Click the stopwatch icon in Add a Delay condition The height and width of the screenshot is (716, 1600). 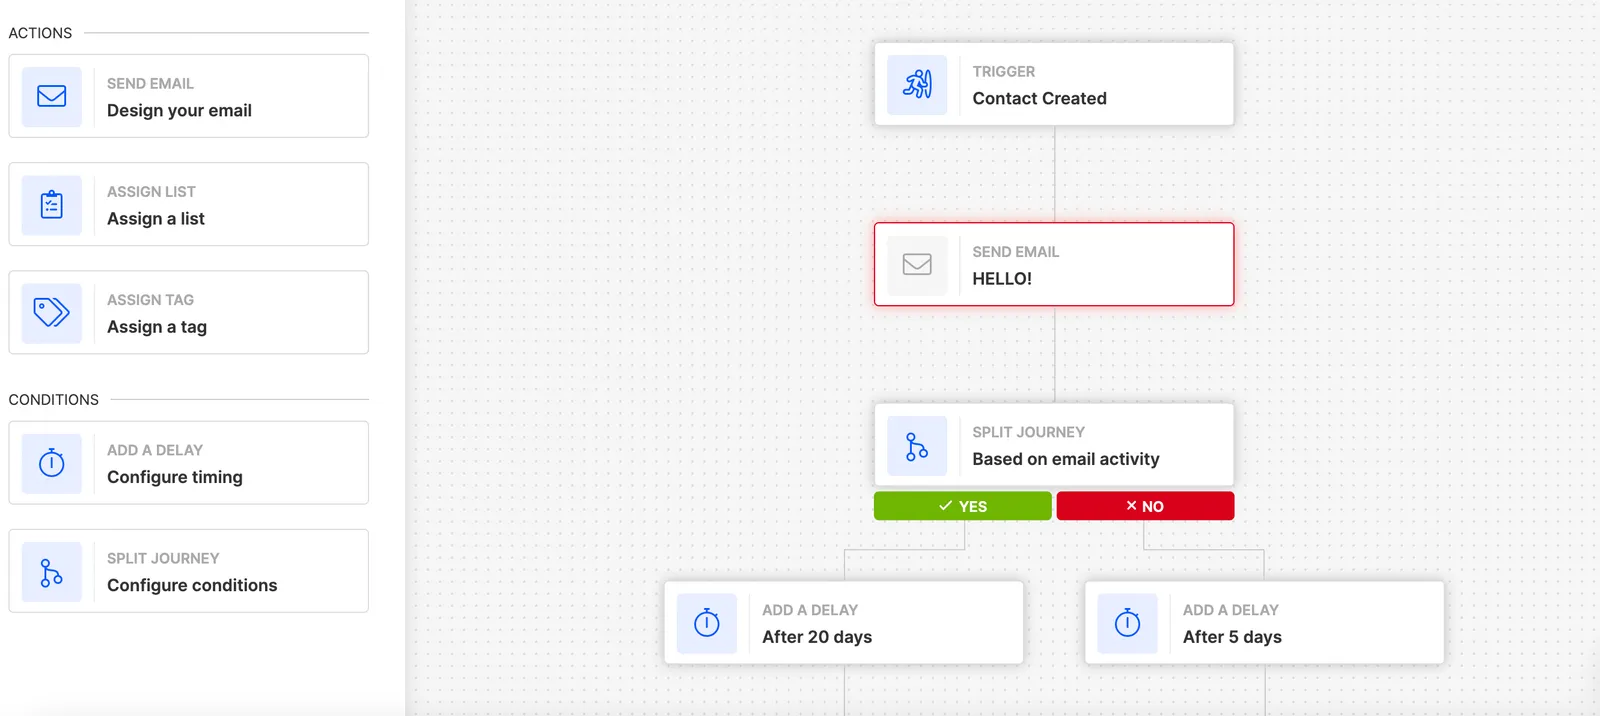point(52,462)
